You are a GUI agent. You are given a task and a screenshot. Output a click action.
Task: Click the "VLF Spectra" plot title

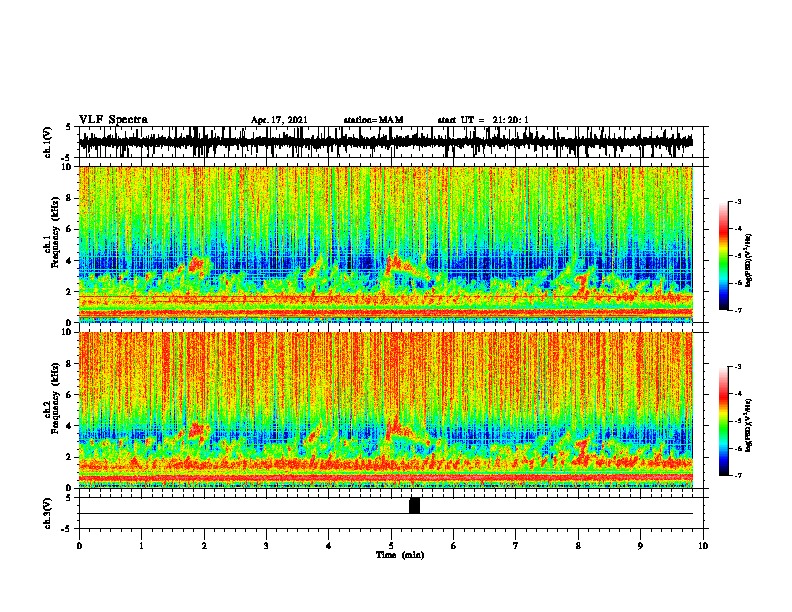pyautogui.click(x=113, y=119)
